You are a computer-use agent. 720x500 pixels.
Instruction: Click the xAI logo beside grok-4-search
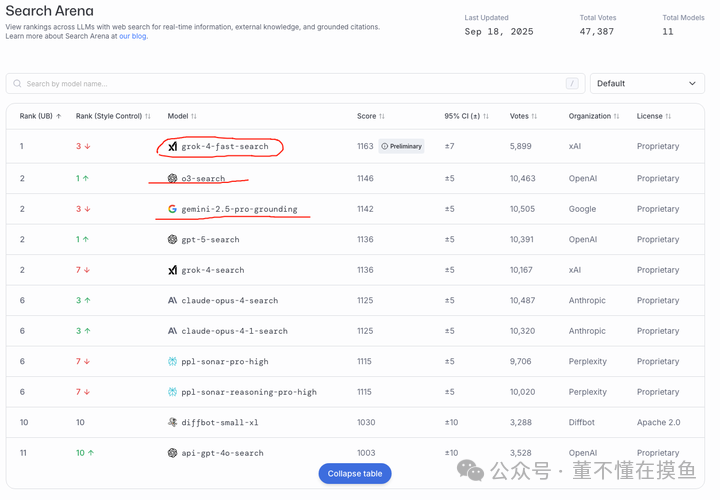coord(172,270)
